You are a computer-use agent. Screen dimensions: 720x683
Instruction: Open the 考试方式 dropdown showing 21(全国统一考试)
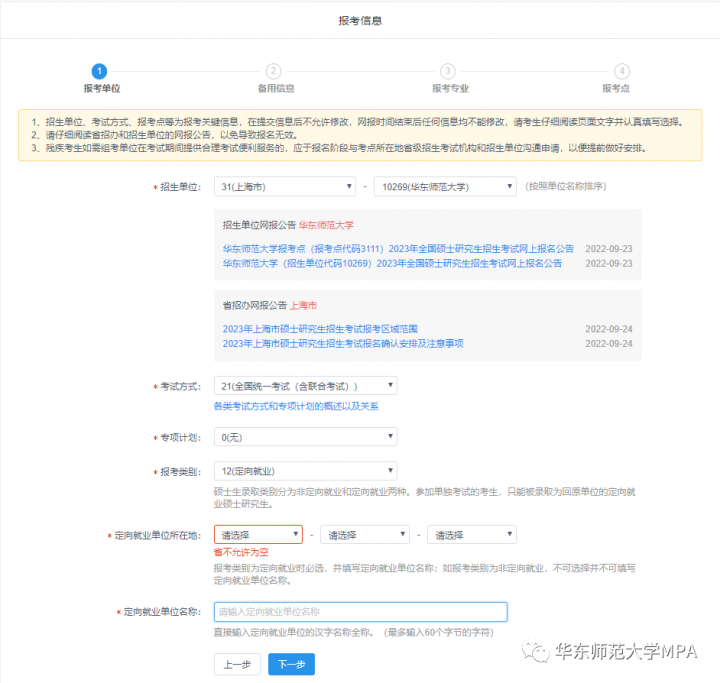pos(305,386)
